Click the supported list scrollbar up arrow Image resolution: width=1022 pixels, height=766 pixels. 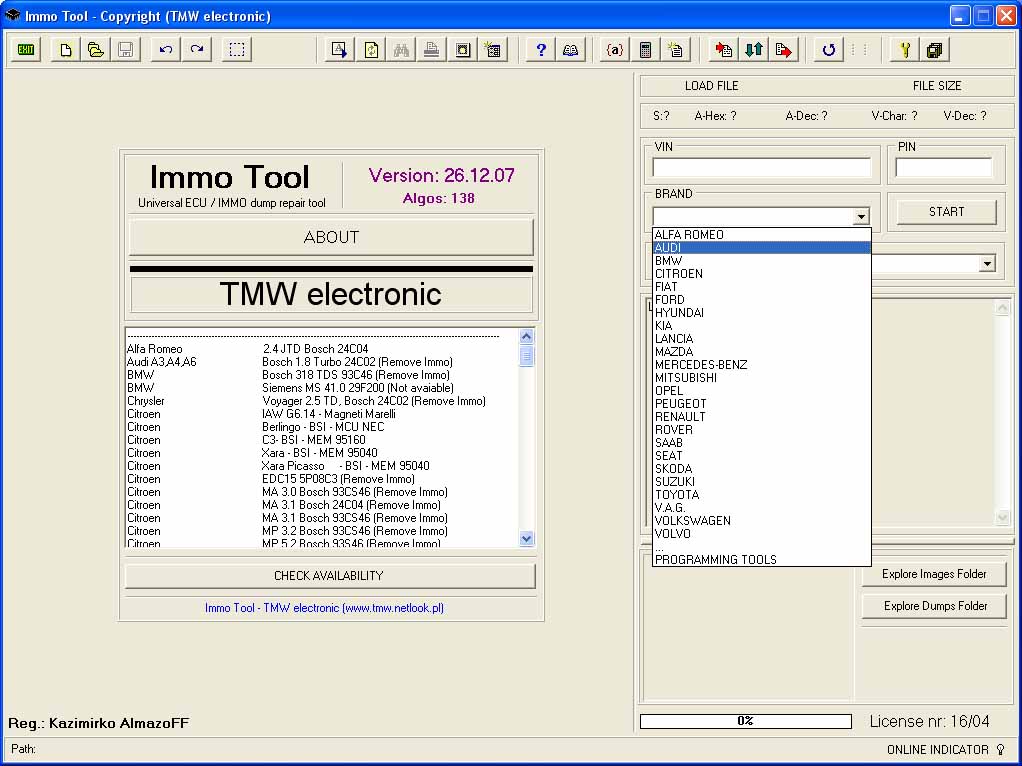[527, 336]
